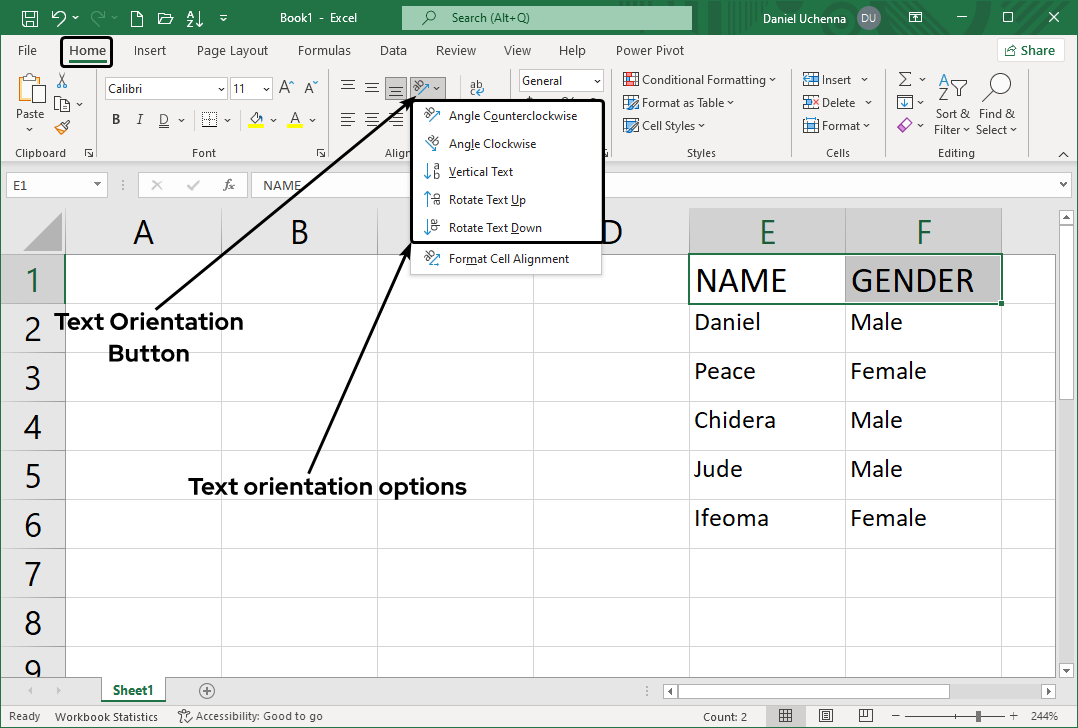Toggle underline formatting
This screenshot has height=728, width=1078.
click(163, 119)
